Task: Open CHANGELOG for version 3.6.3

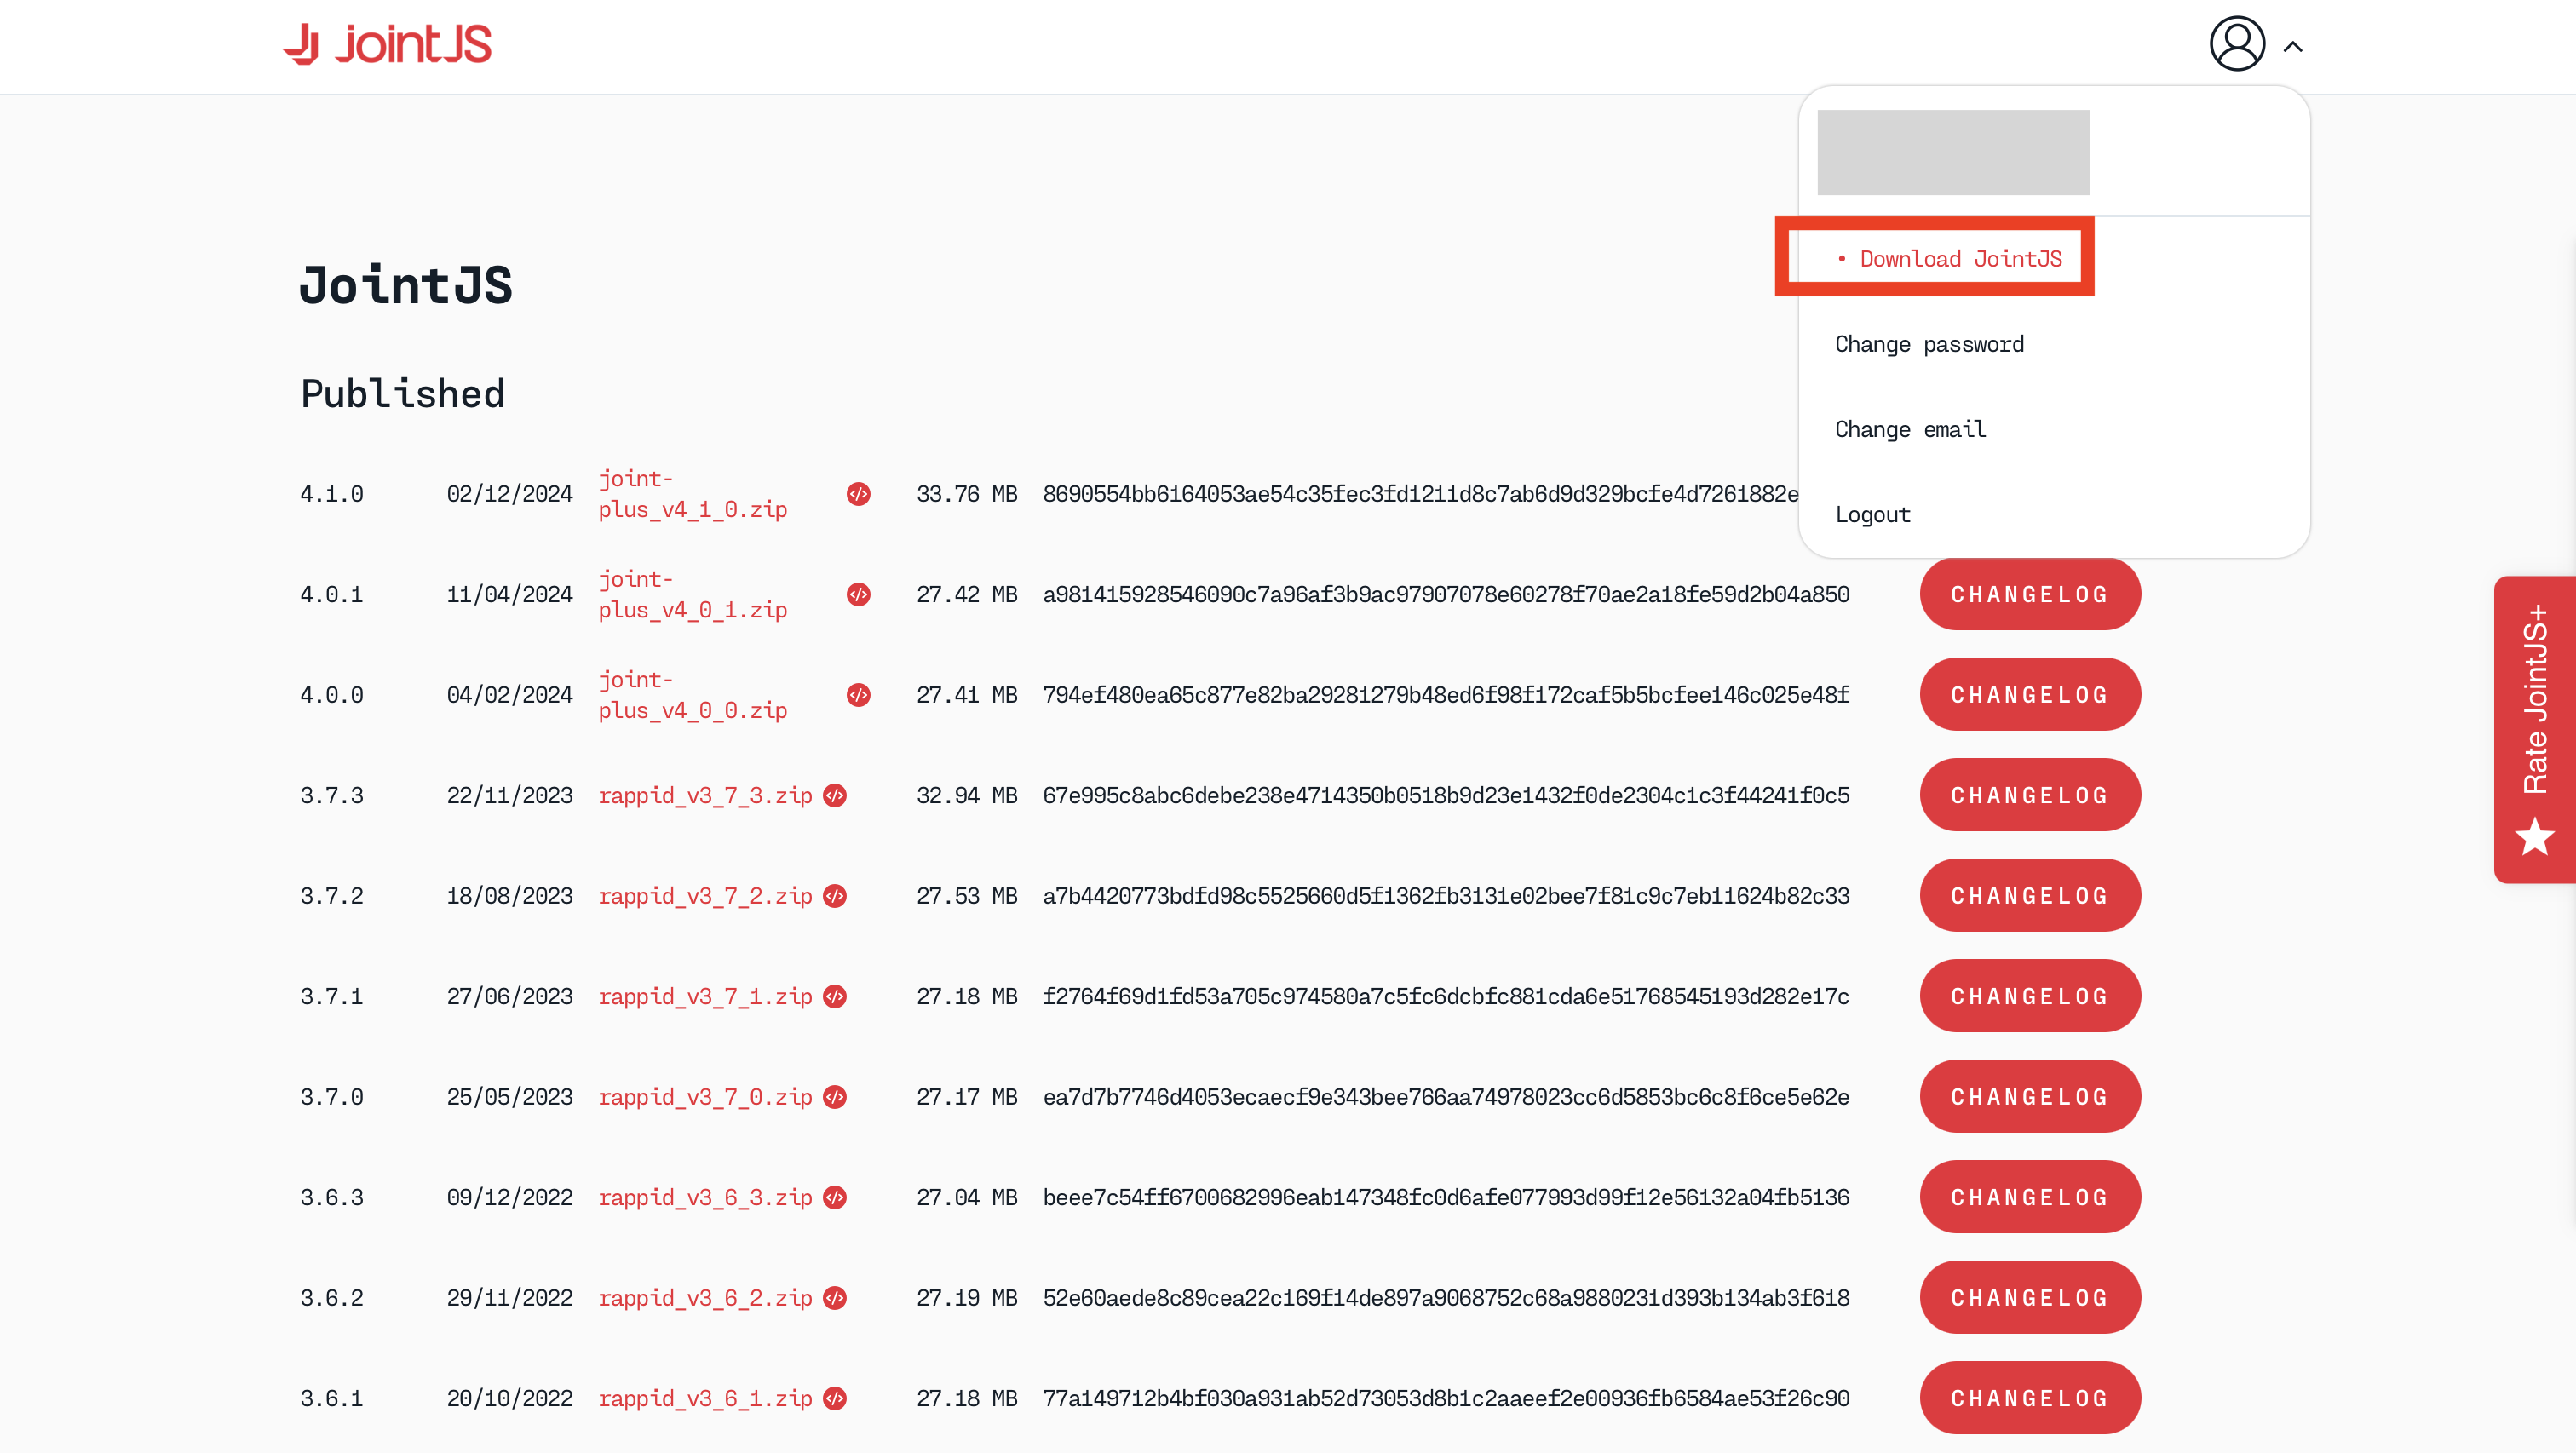Action: pyautogui.click(x=2030, y=1197)
